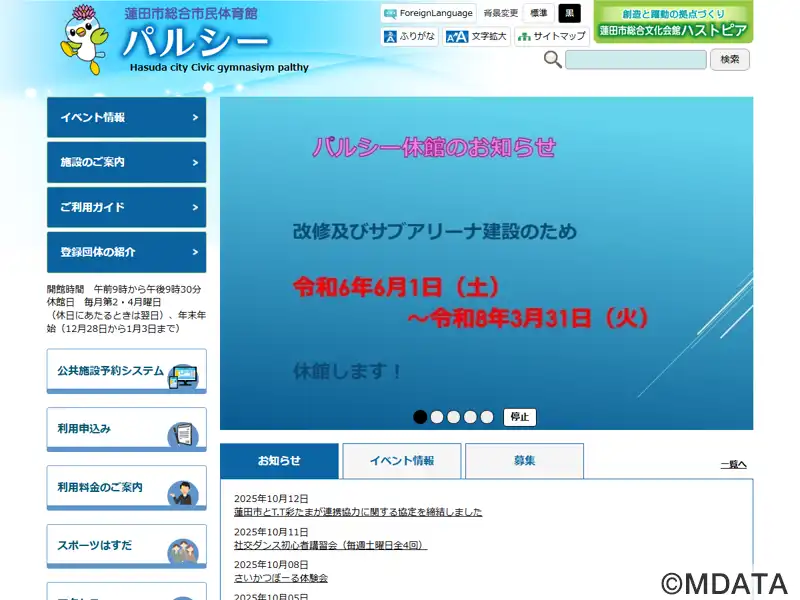Click the group icon on スポーツはすだ
The image size is (800, 600).
click(x=183, y=552)
